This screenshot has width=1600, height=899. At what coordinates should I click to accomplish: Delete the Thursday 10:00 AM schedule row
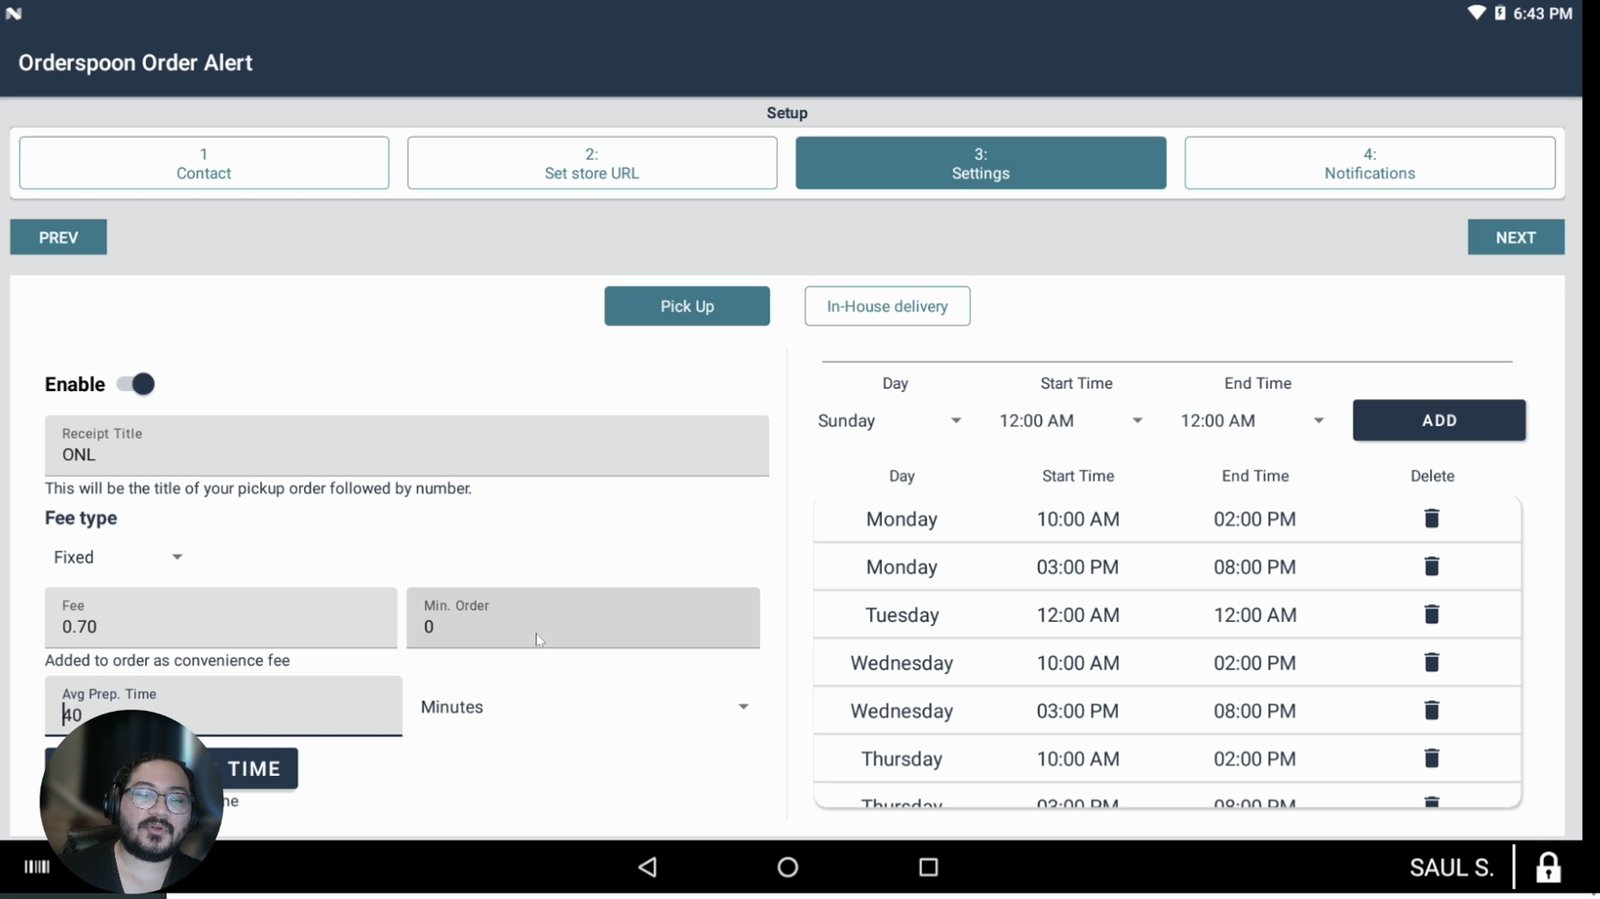coord(1431,758)
